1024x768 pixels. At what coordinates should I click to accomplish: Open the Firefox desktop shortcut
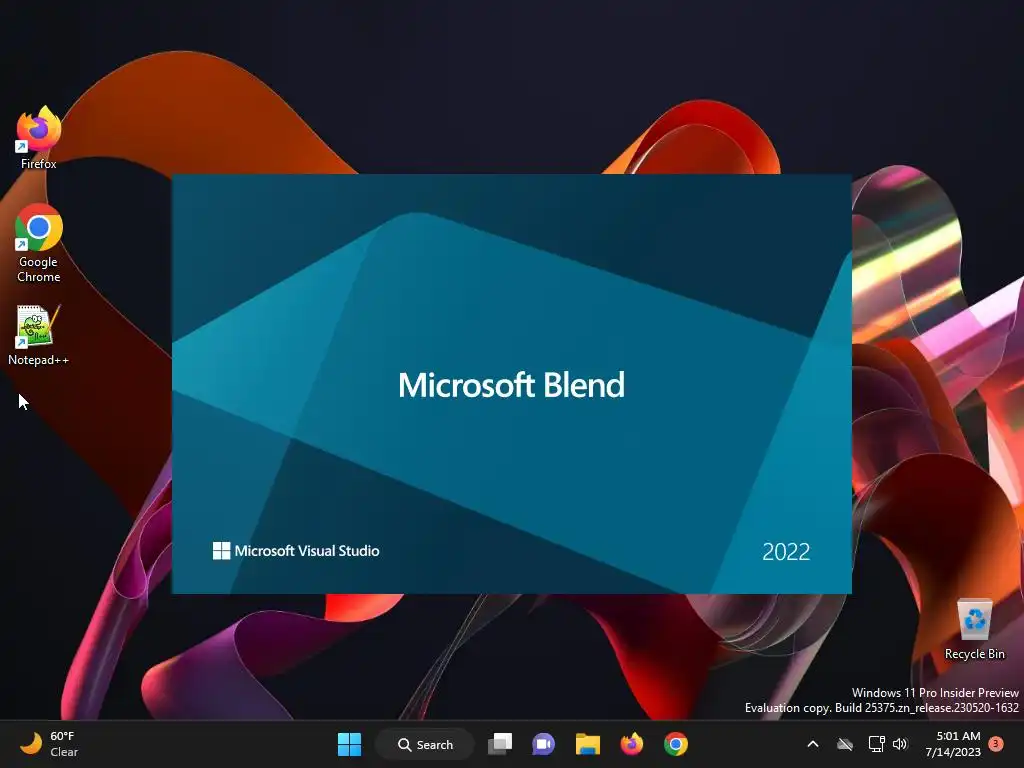coord(39,138)
